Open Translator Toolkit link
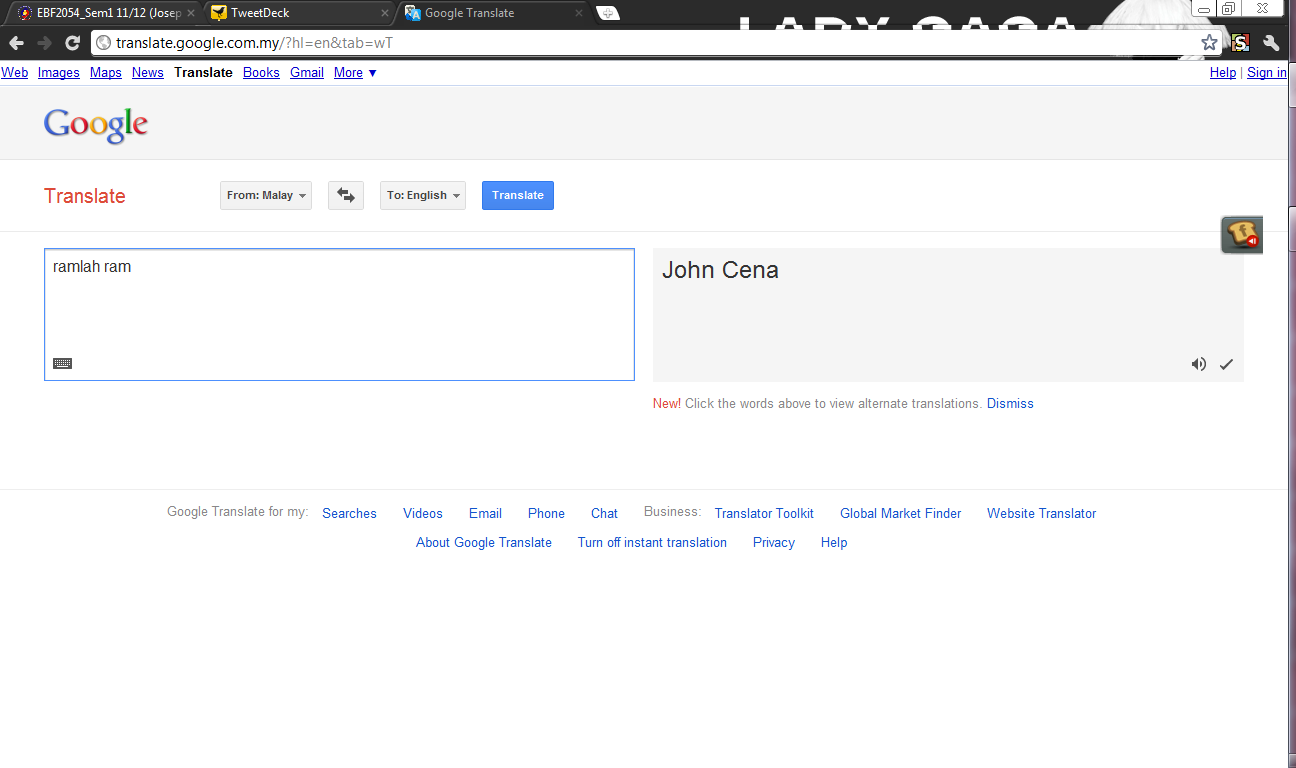 [764, 513]
